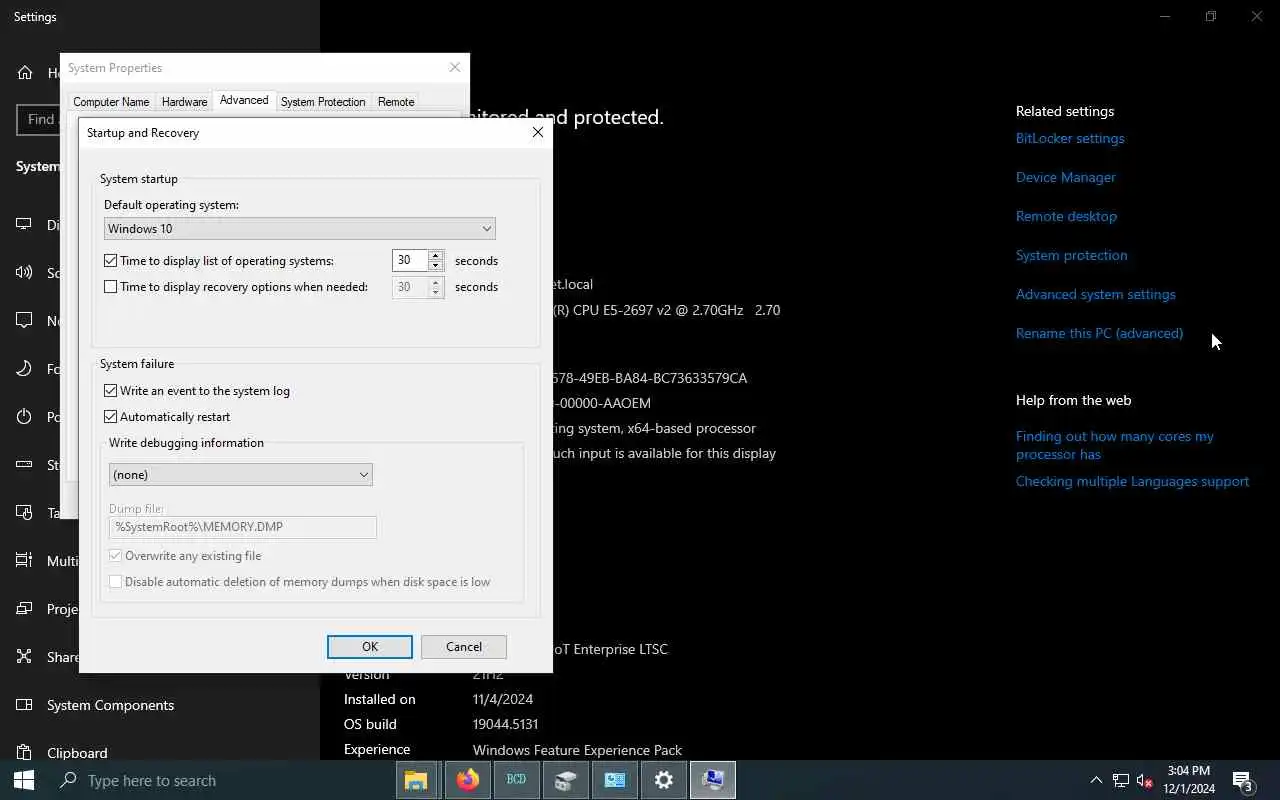The height and width of the screenshot is (800, 1280).
Task: Open Remote desktop link
Action: coord(1066,216)
